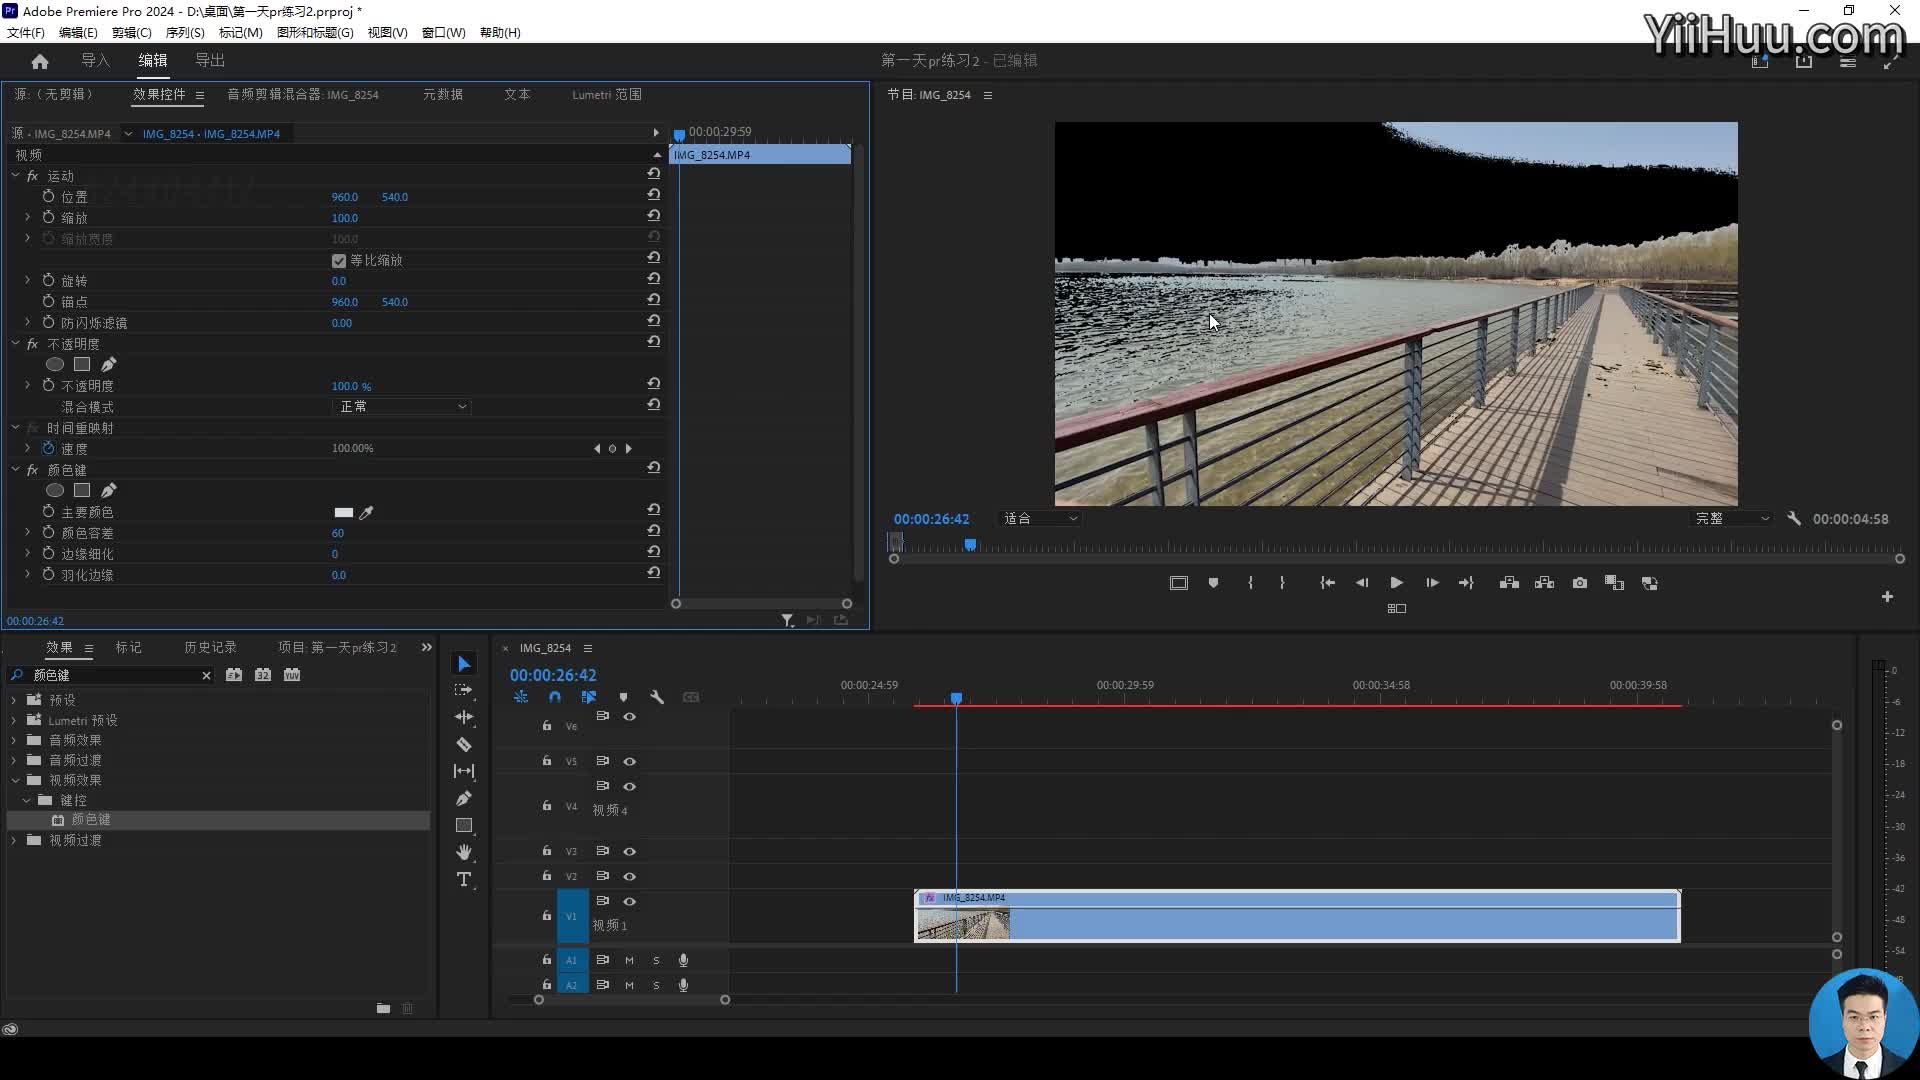Step back one frame
Screen dimensions: 1920x1080
(x=1362, y=583)
